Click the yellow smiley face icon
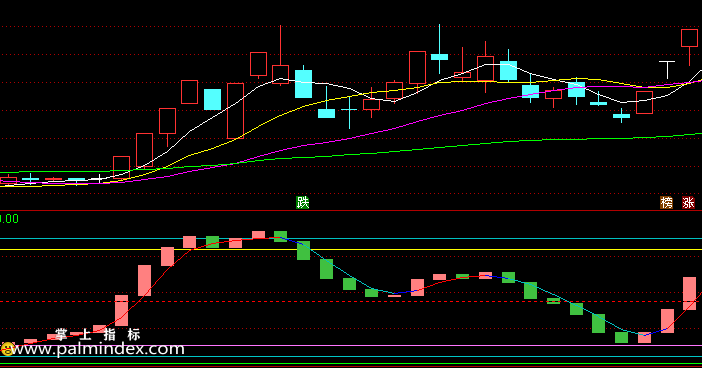The width and height of the screenshot is (702, 368). (7, 349)
